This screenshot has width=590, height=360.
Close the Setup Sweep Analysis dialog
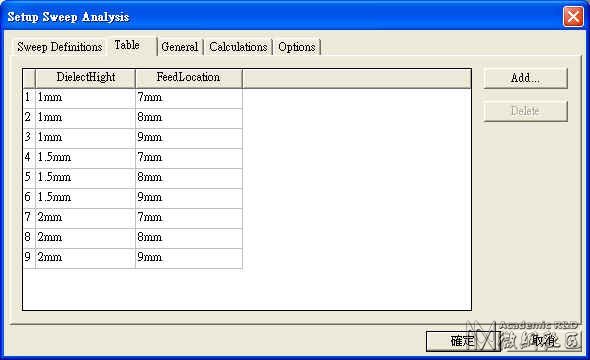point(573,17)
